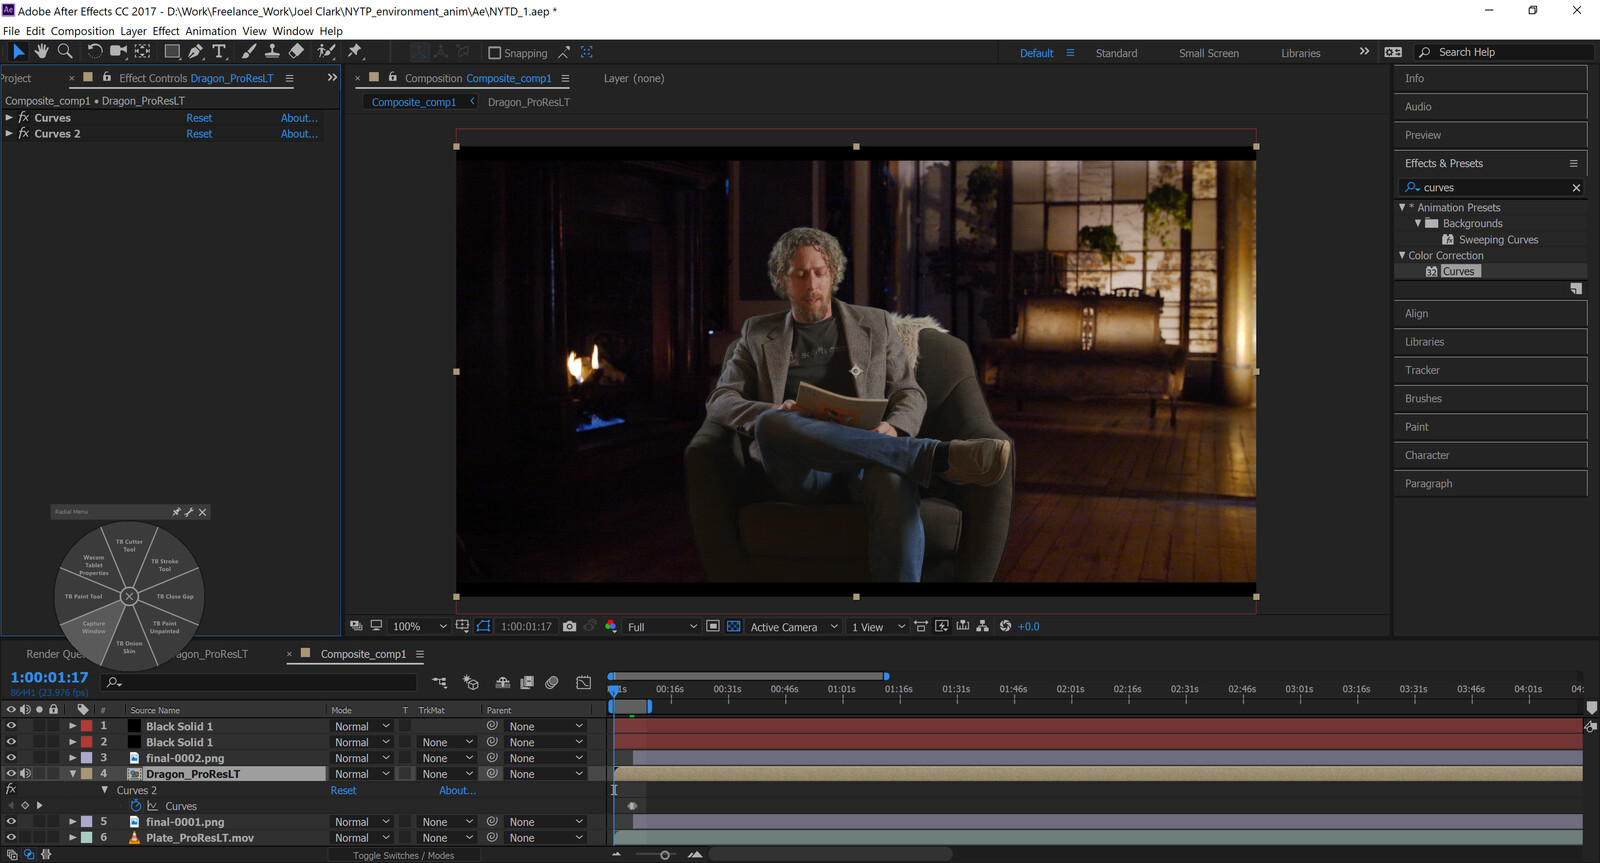This screenshot has width=1600, height=863.
Task: Expand the Curves 2 effect properties
Action: click(9, 134)
